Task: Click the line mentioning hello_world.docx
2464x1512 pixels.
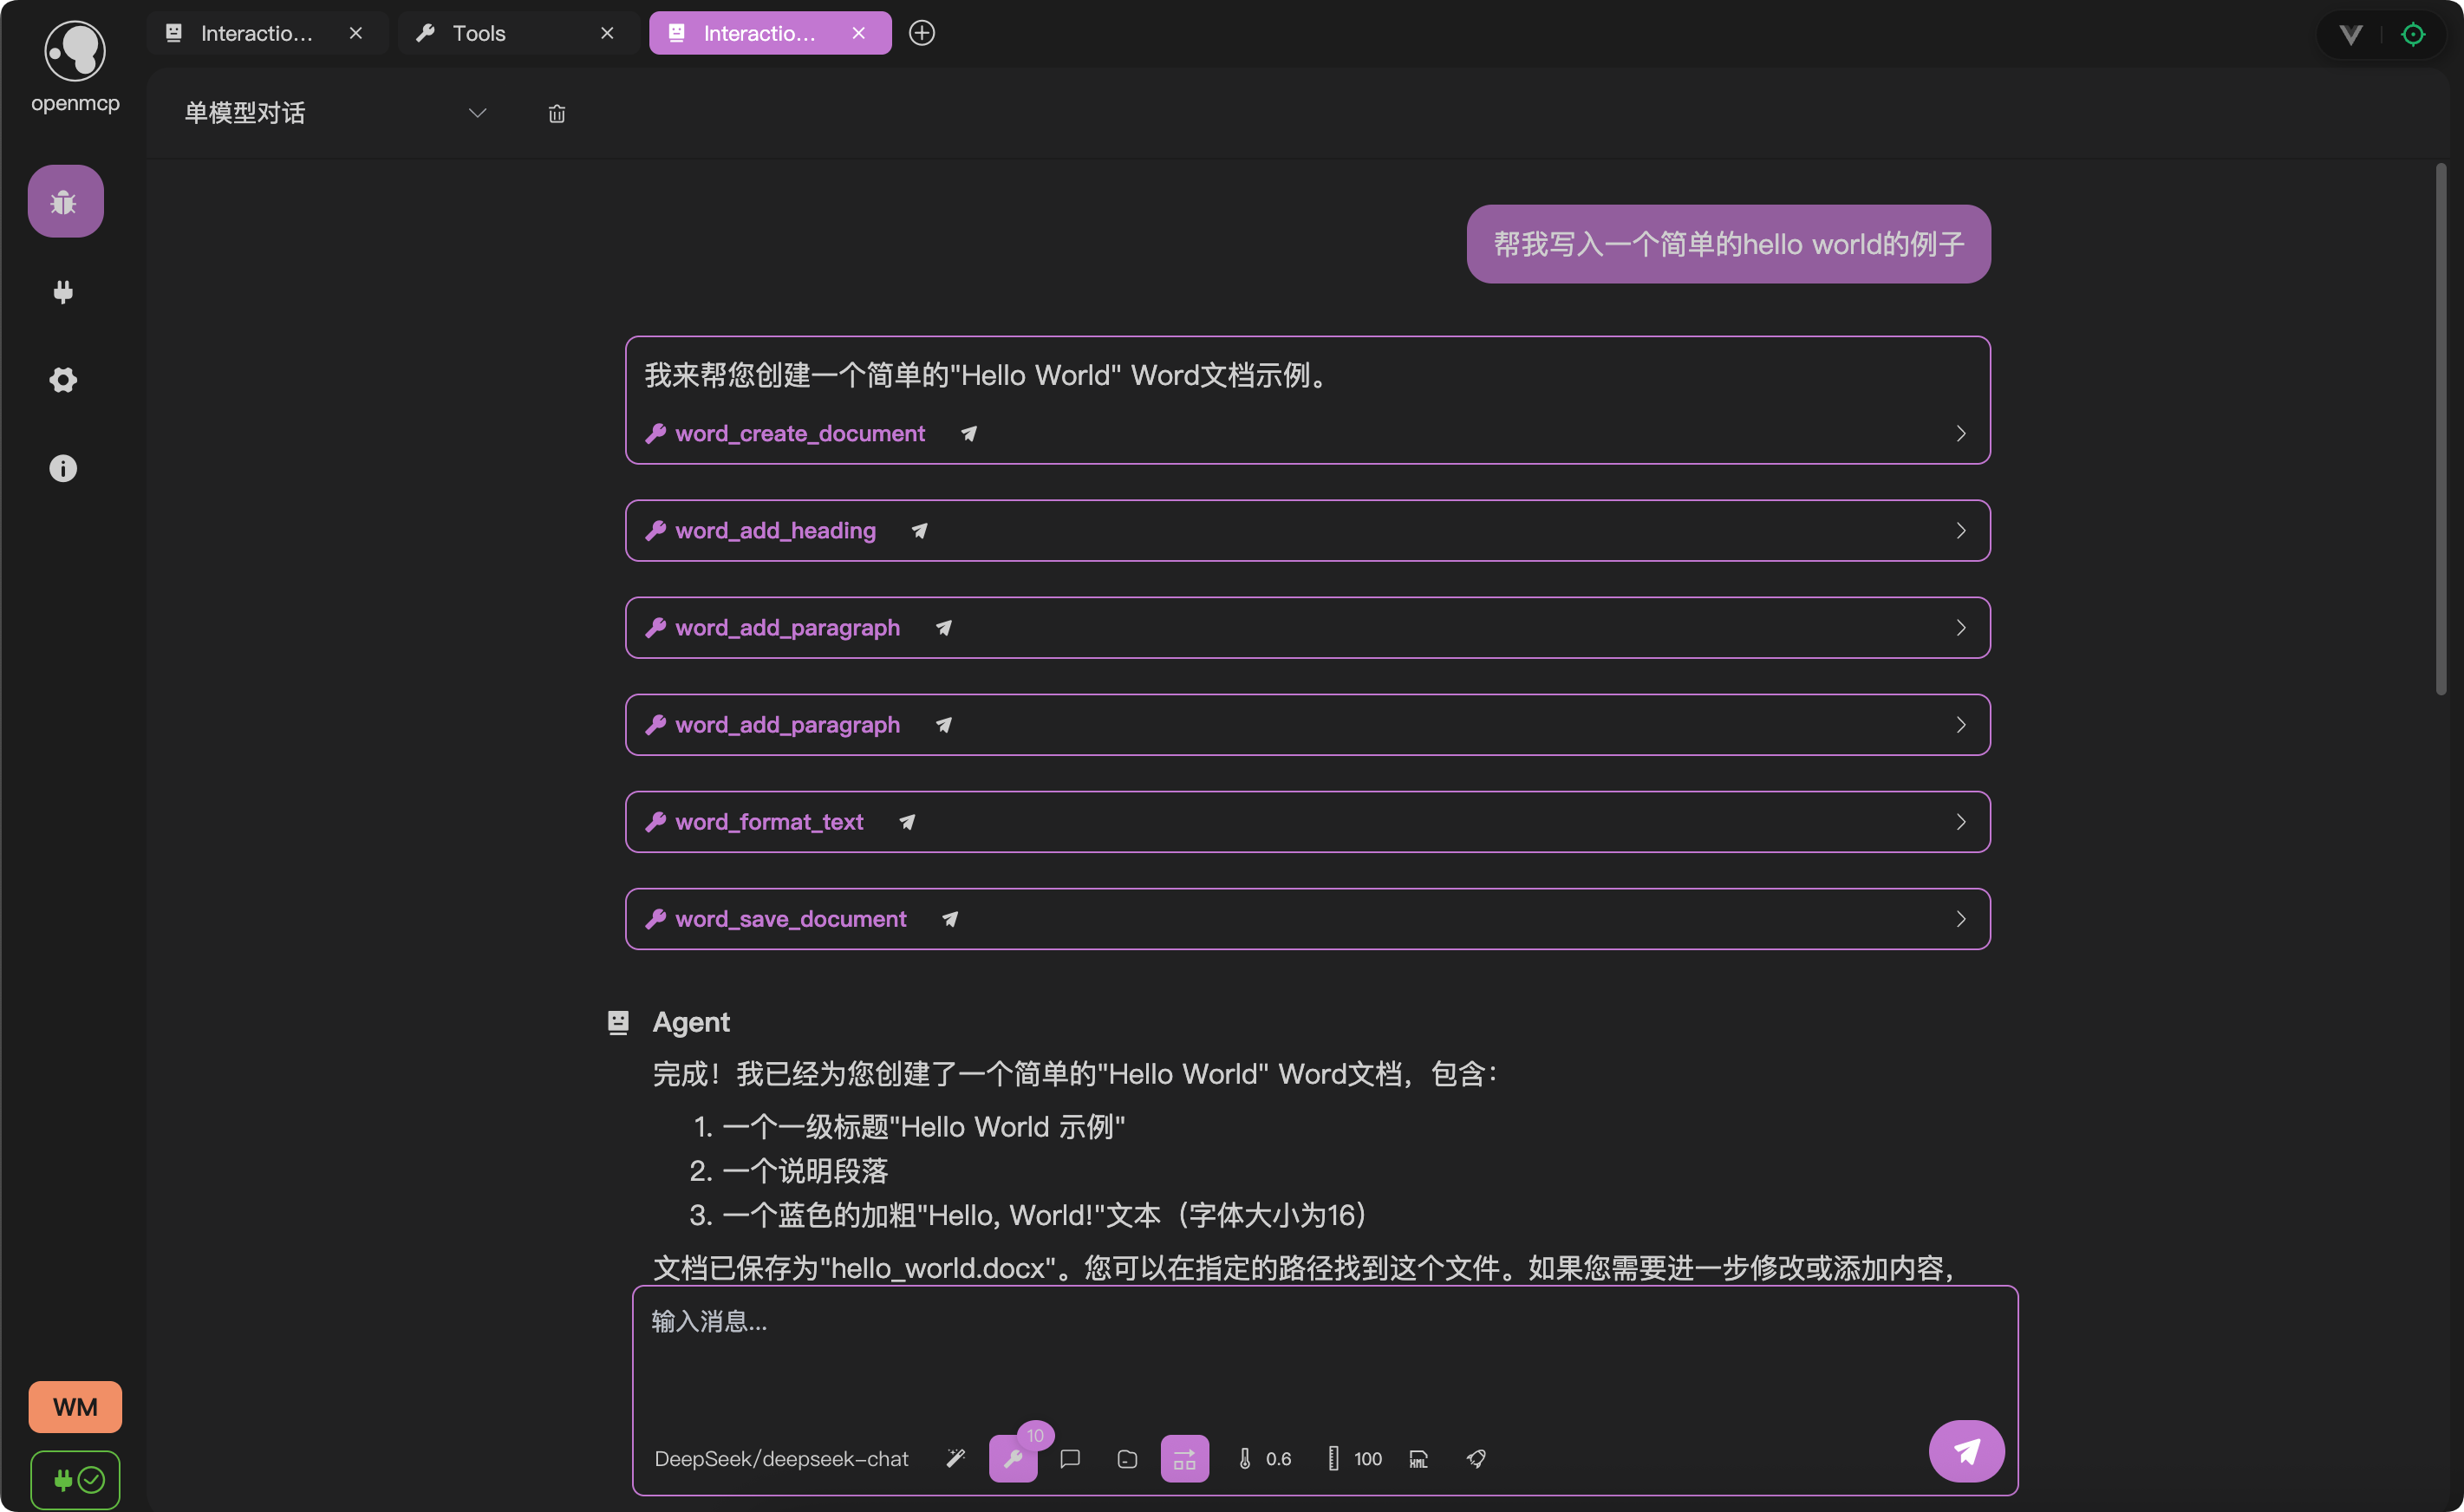Action: coord(1303,1267)
